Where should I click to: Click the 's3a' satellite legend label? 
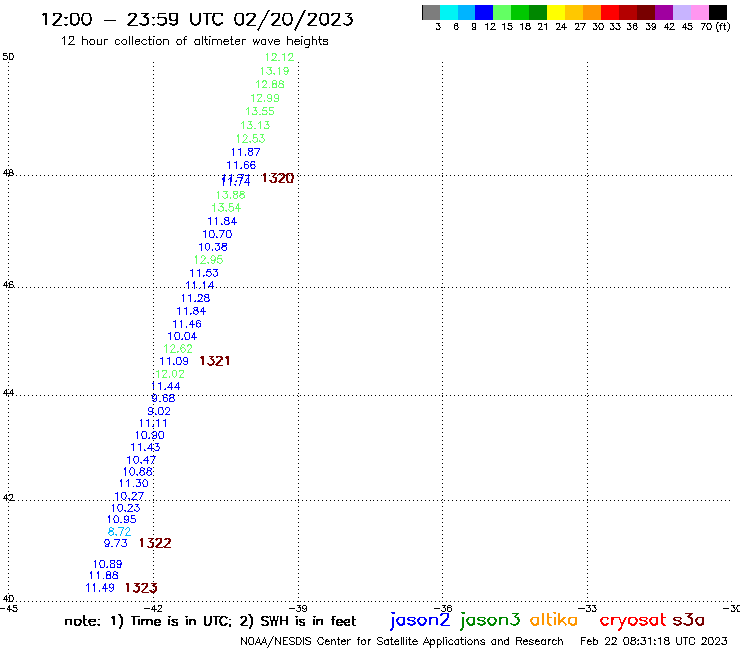pyautogui.click(x=688, y=620)
